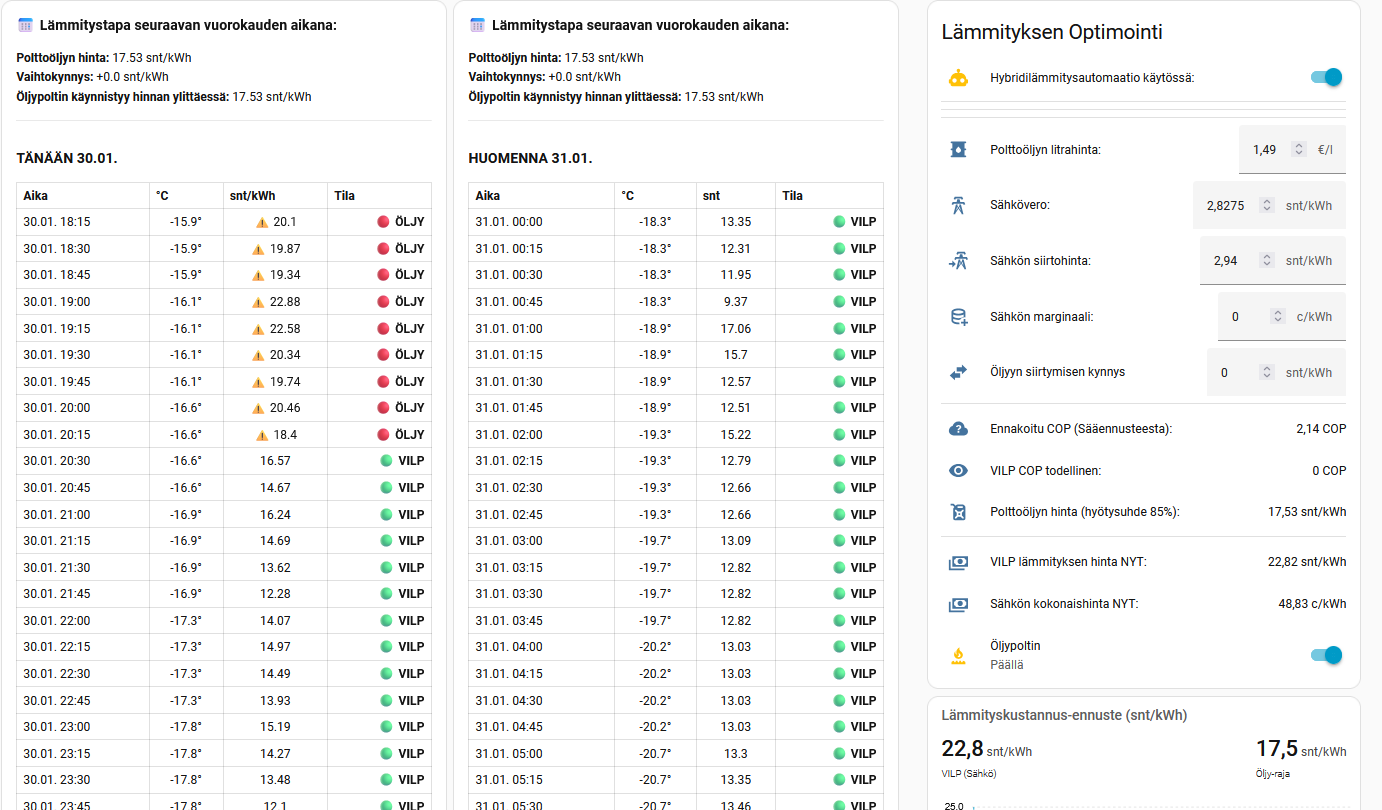Turn off the Öljypoltin switch
The height and width of the screenshot is (810, 1382).
[1325, 655]
